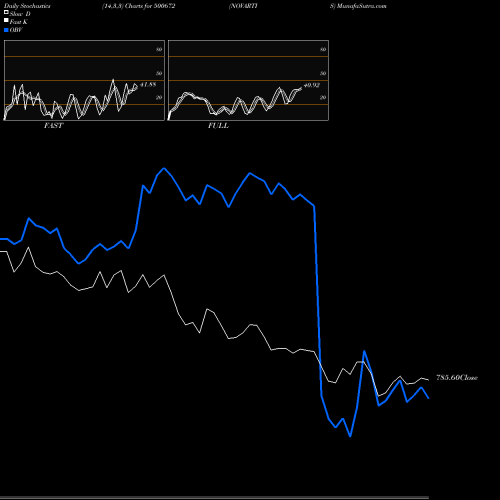Click the 40.92 value on FULL chart
This screenshot has height=500, width=500.
[312, 85]
